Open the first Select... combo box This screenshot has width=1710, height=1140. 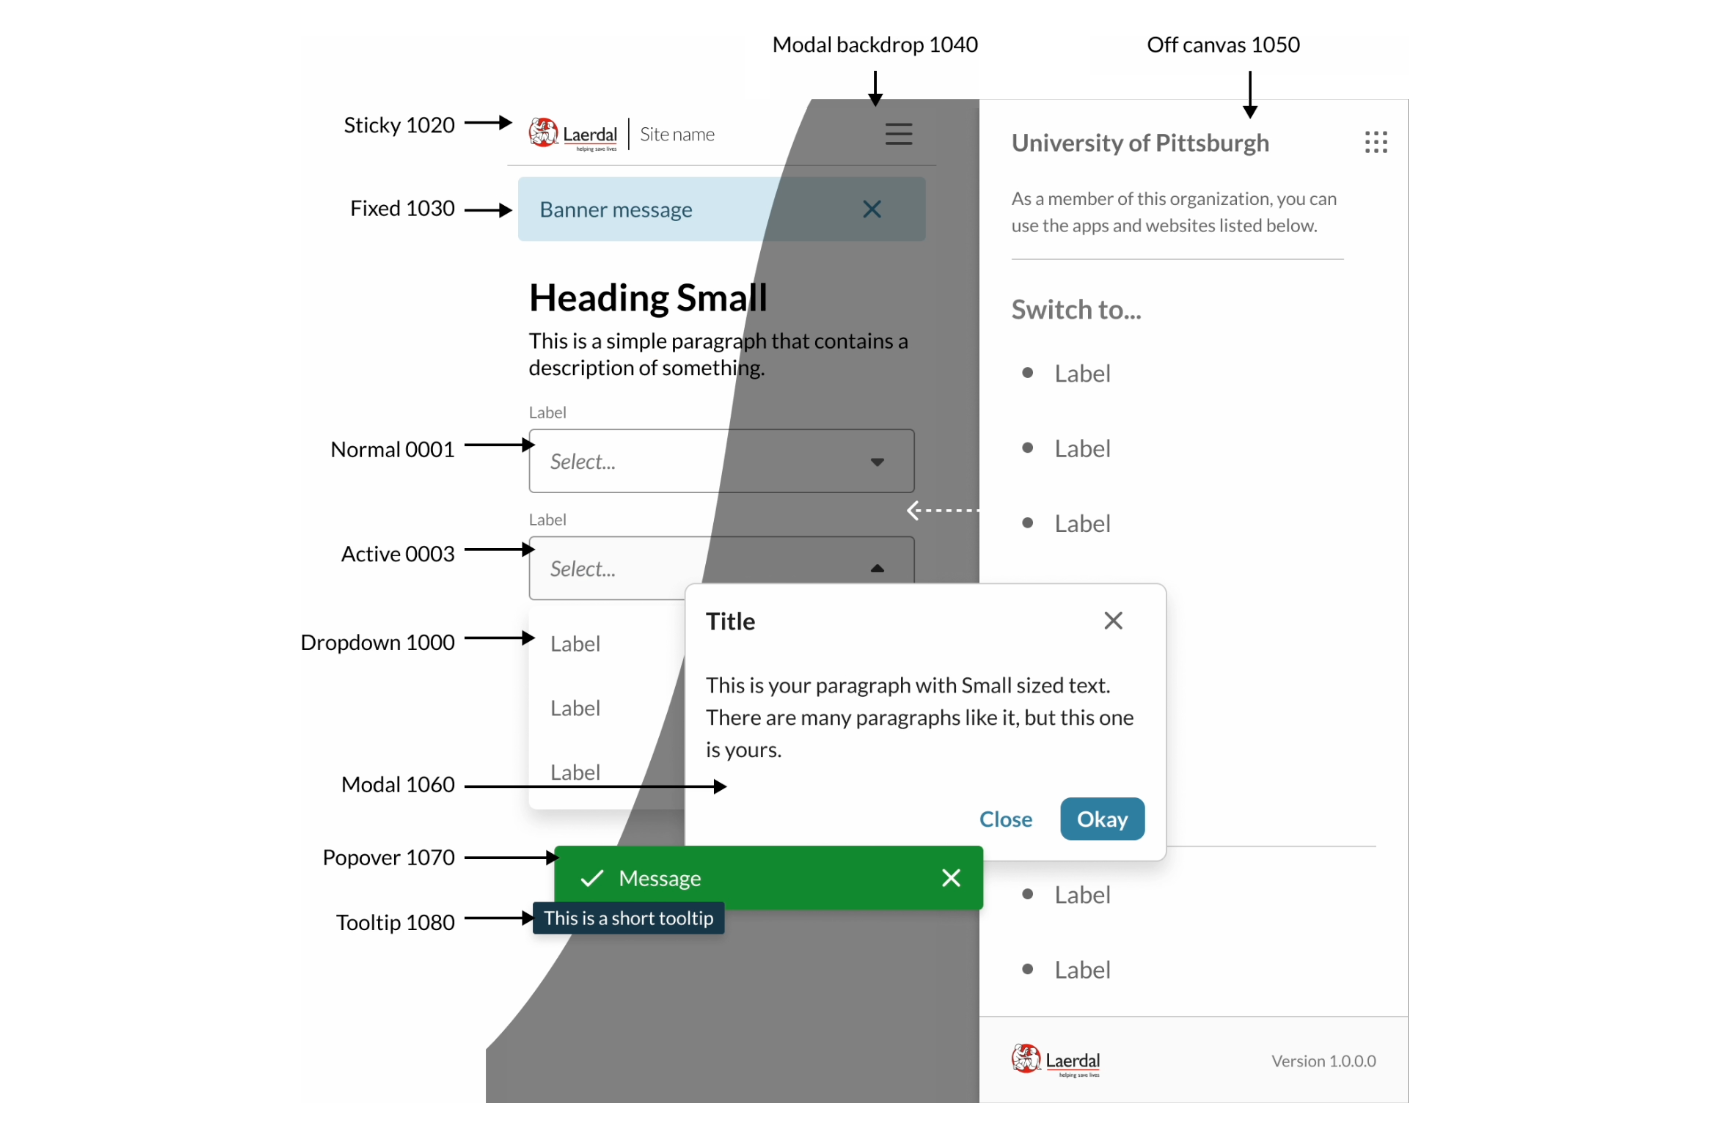click(721, 461)
